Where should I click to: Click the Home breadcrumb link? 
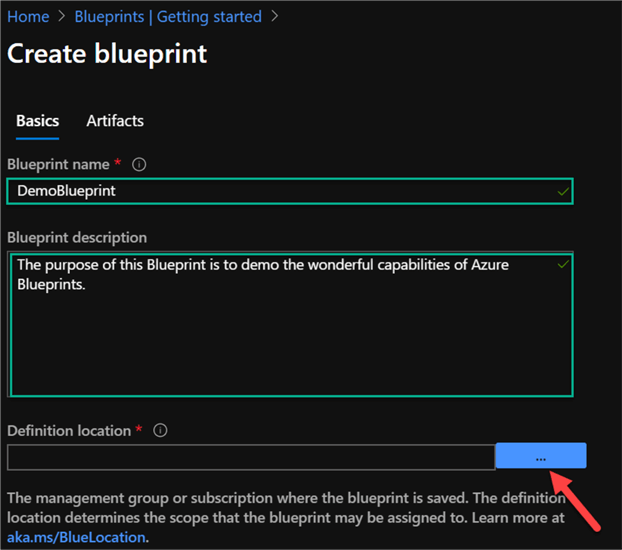tap(28, 17)
